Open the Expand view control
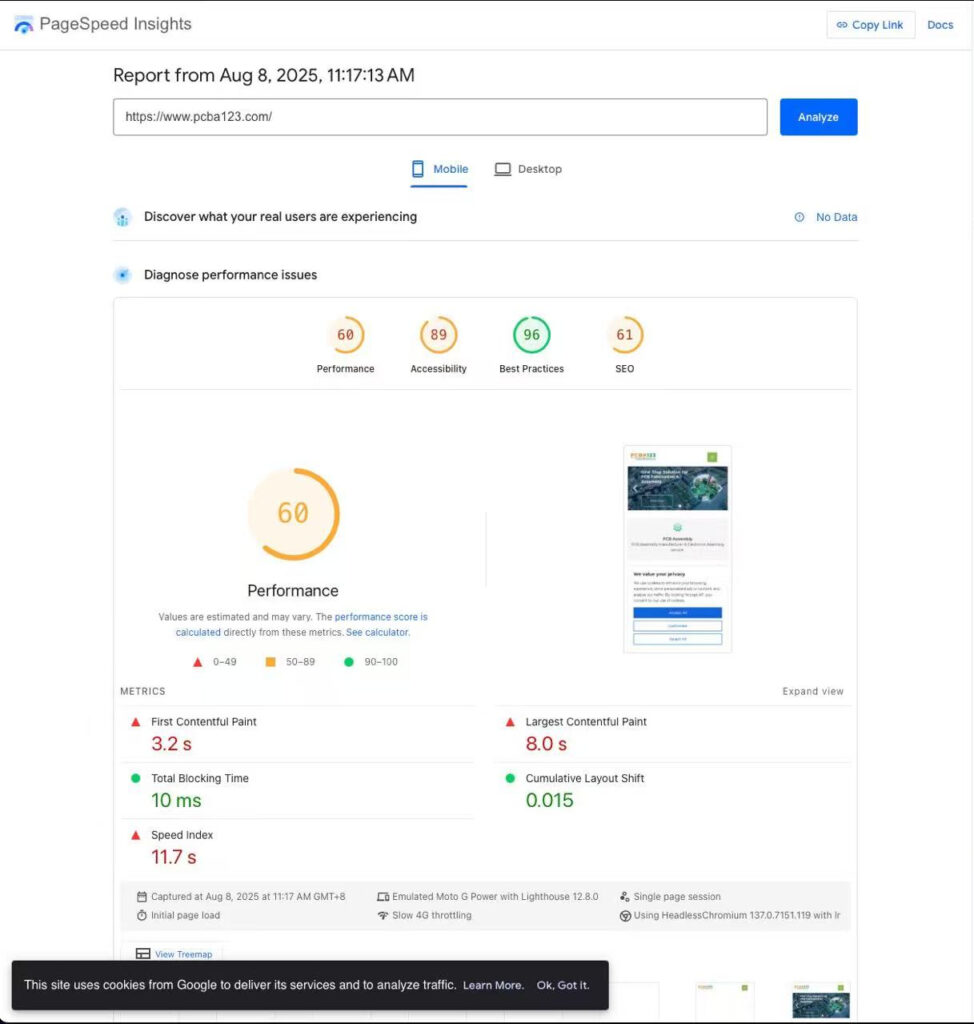This screenshot has width=974, height=1024. pyautogui.click(x=814, y=691)
